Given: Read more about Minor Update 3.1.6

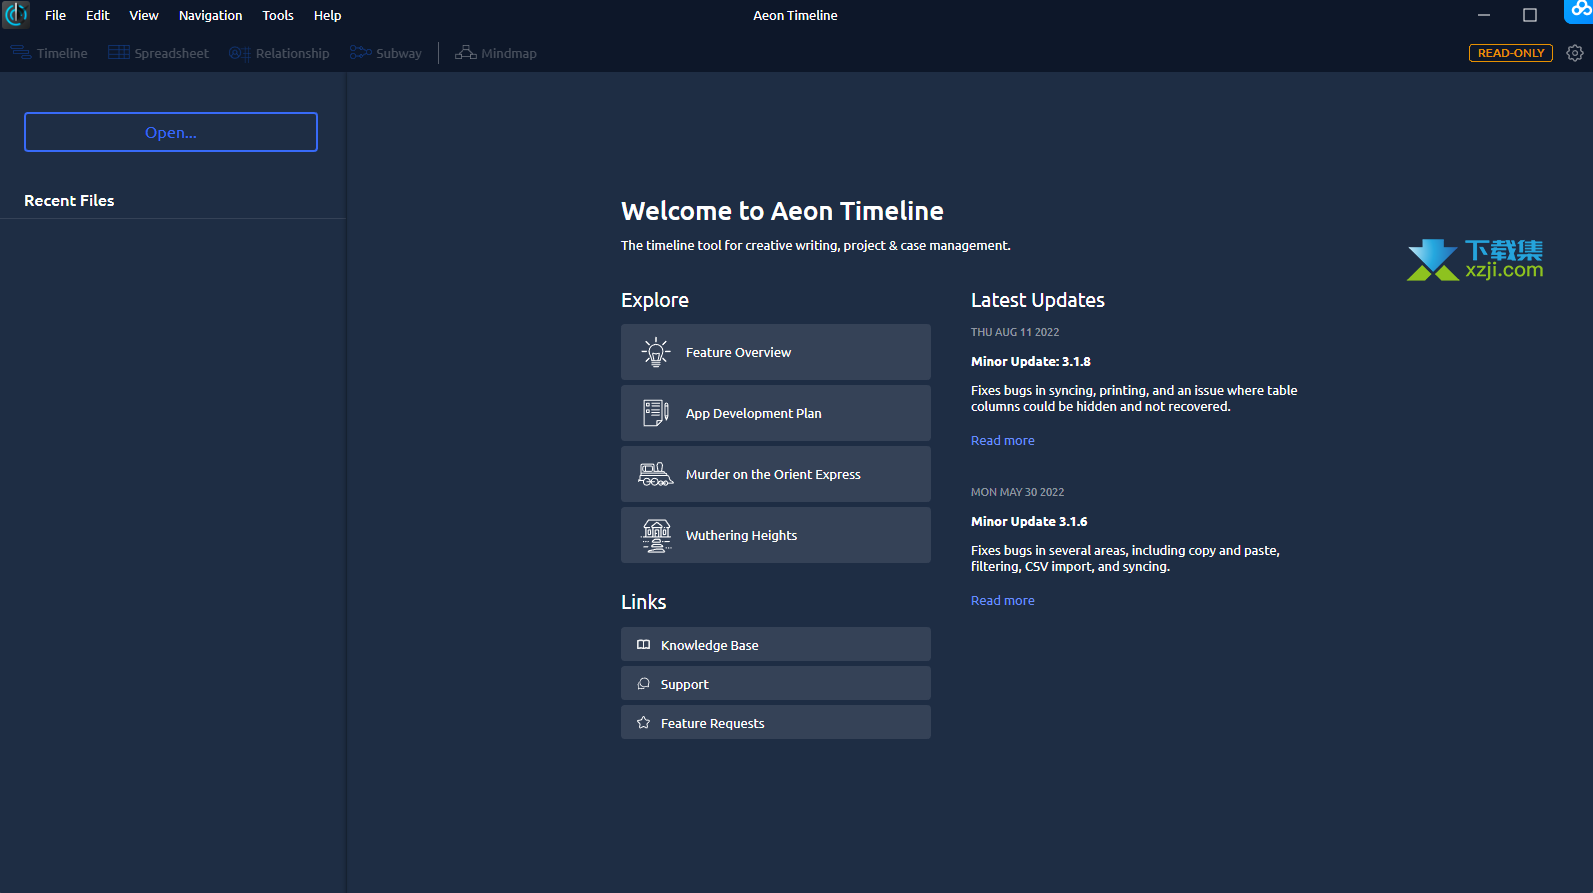Looking at the screenshot, I should click(1002, 601).
